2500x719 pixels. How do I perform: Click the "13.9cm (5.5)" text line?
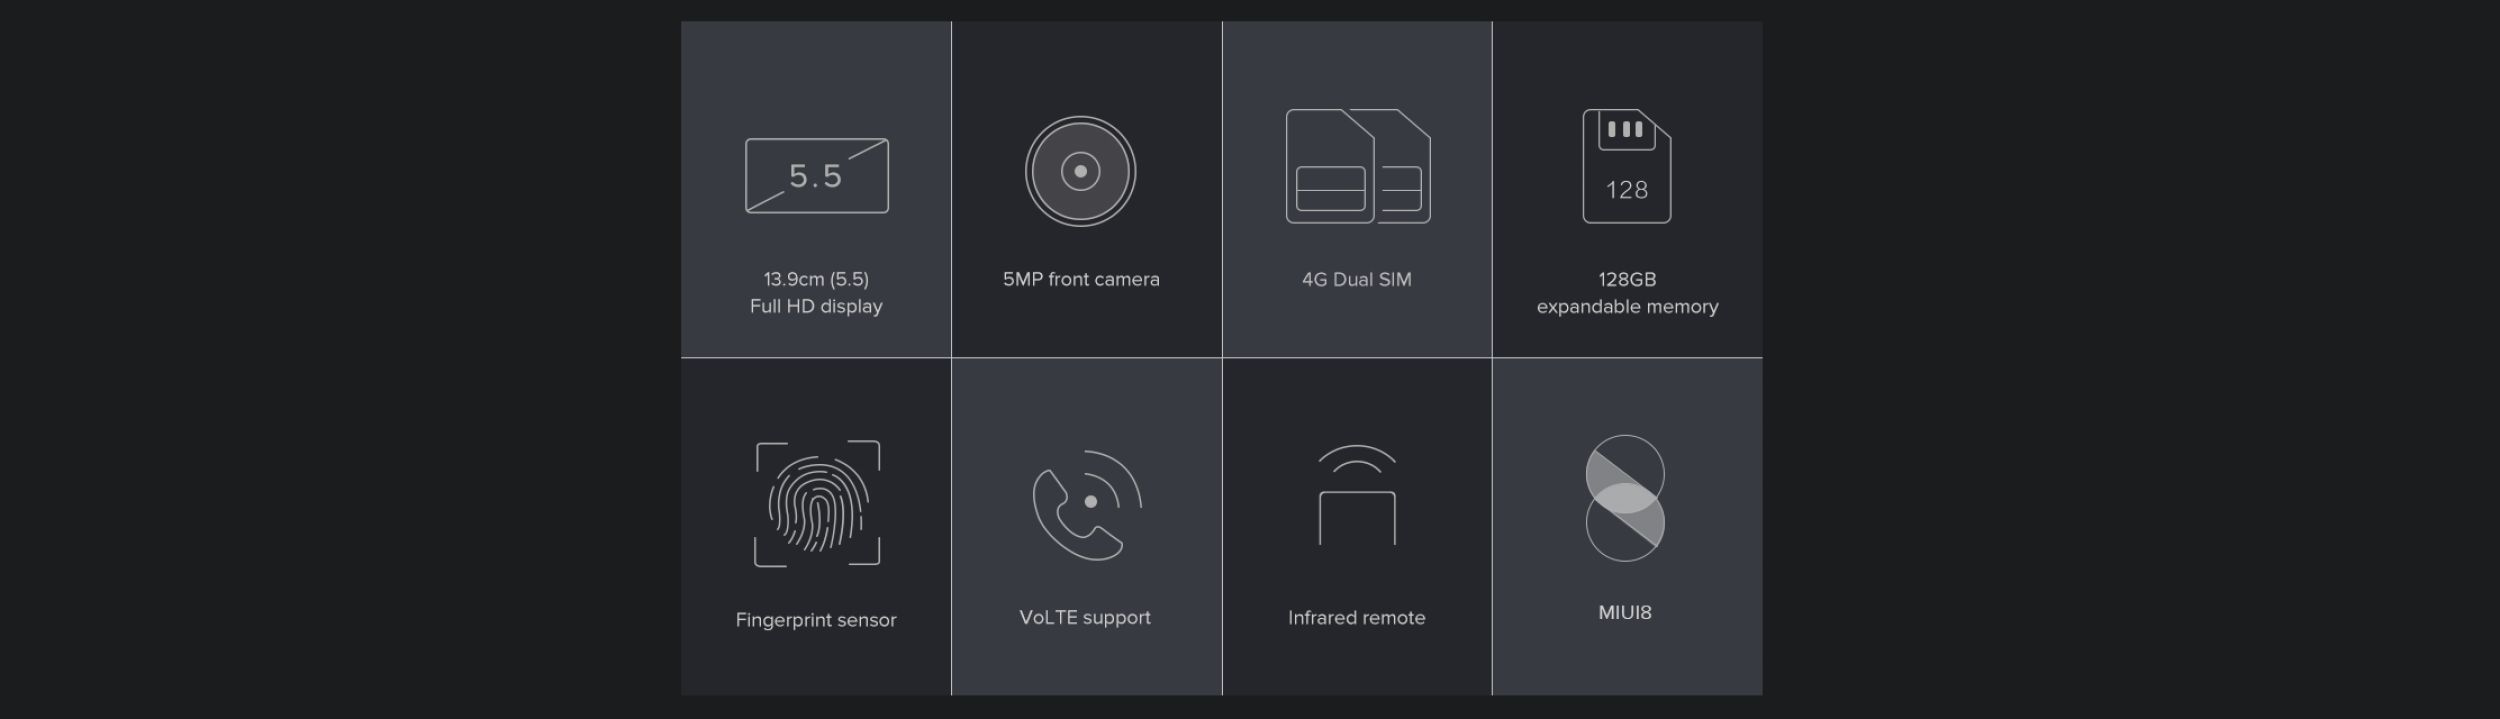[x=816, y=279]
